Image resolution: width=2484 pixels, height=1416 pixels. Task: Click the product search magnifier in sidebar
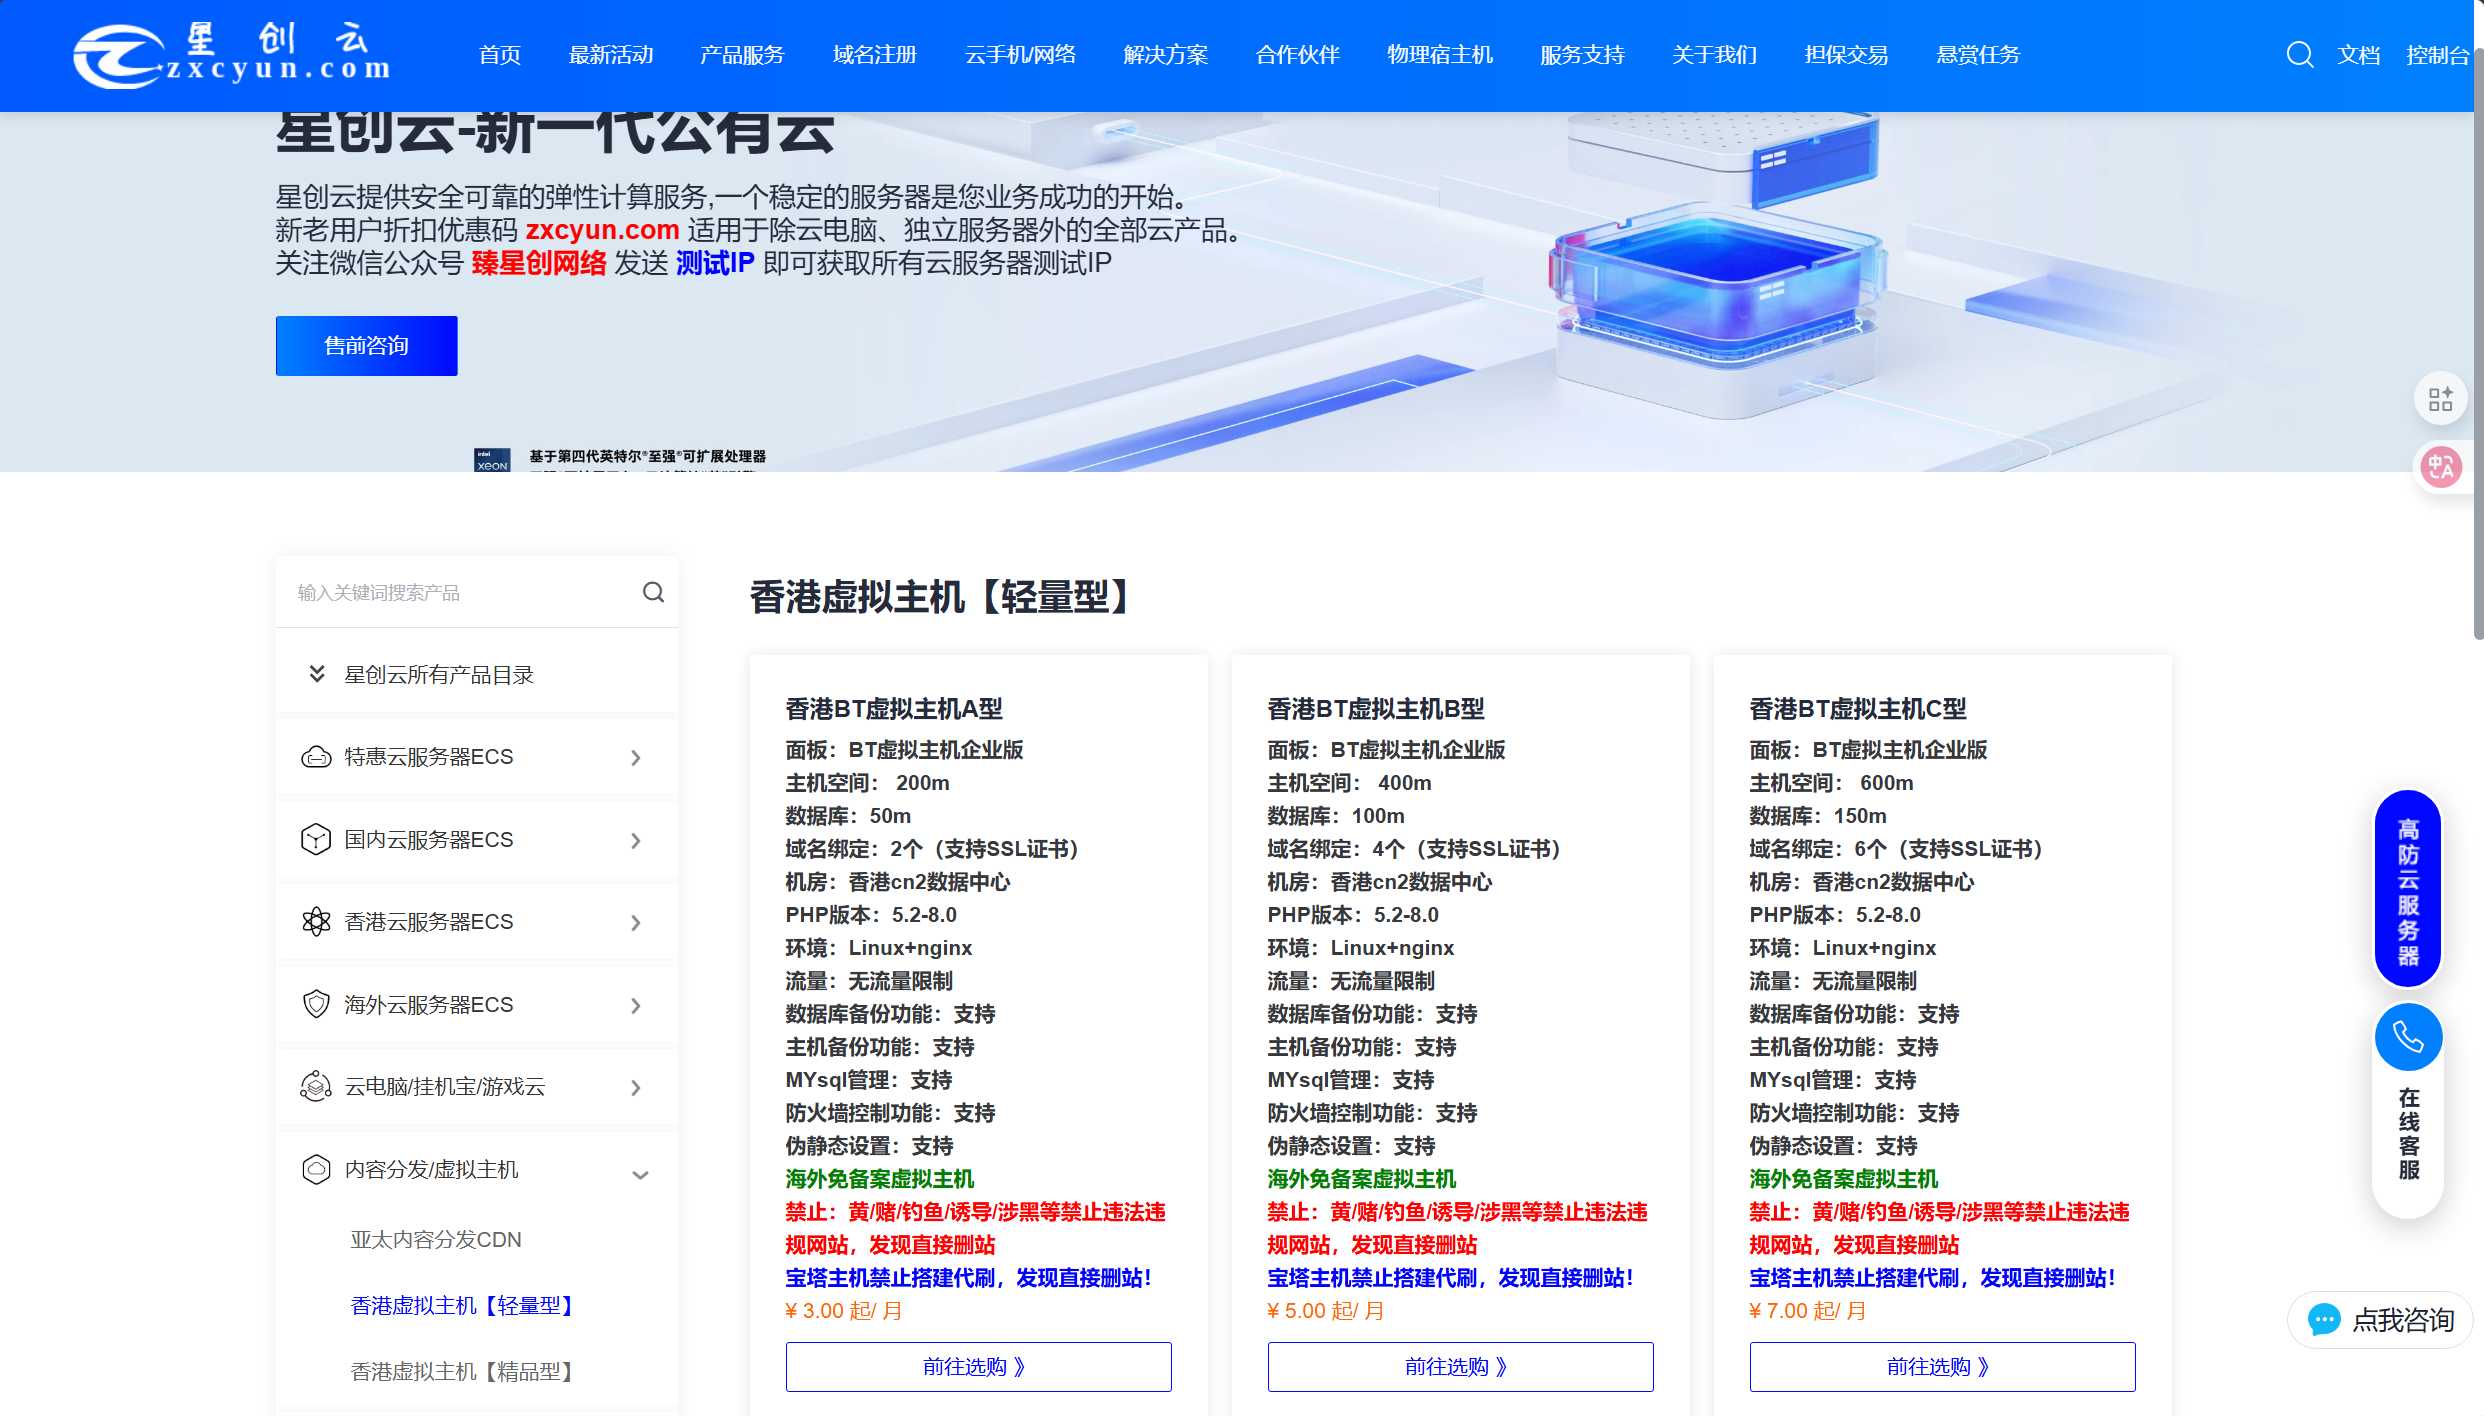pyautogui.click(x=653, y=593)
